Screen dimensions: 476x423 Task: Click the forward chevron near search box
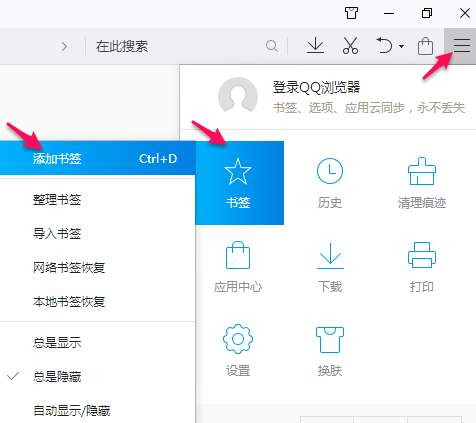[64, 46]
